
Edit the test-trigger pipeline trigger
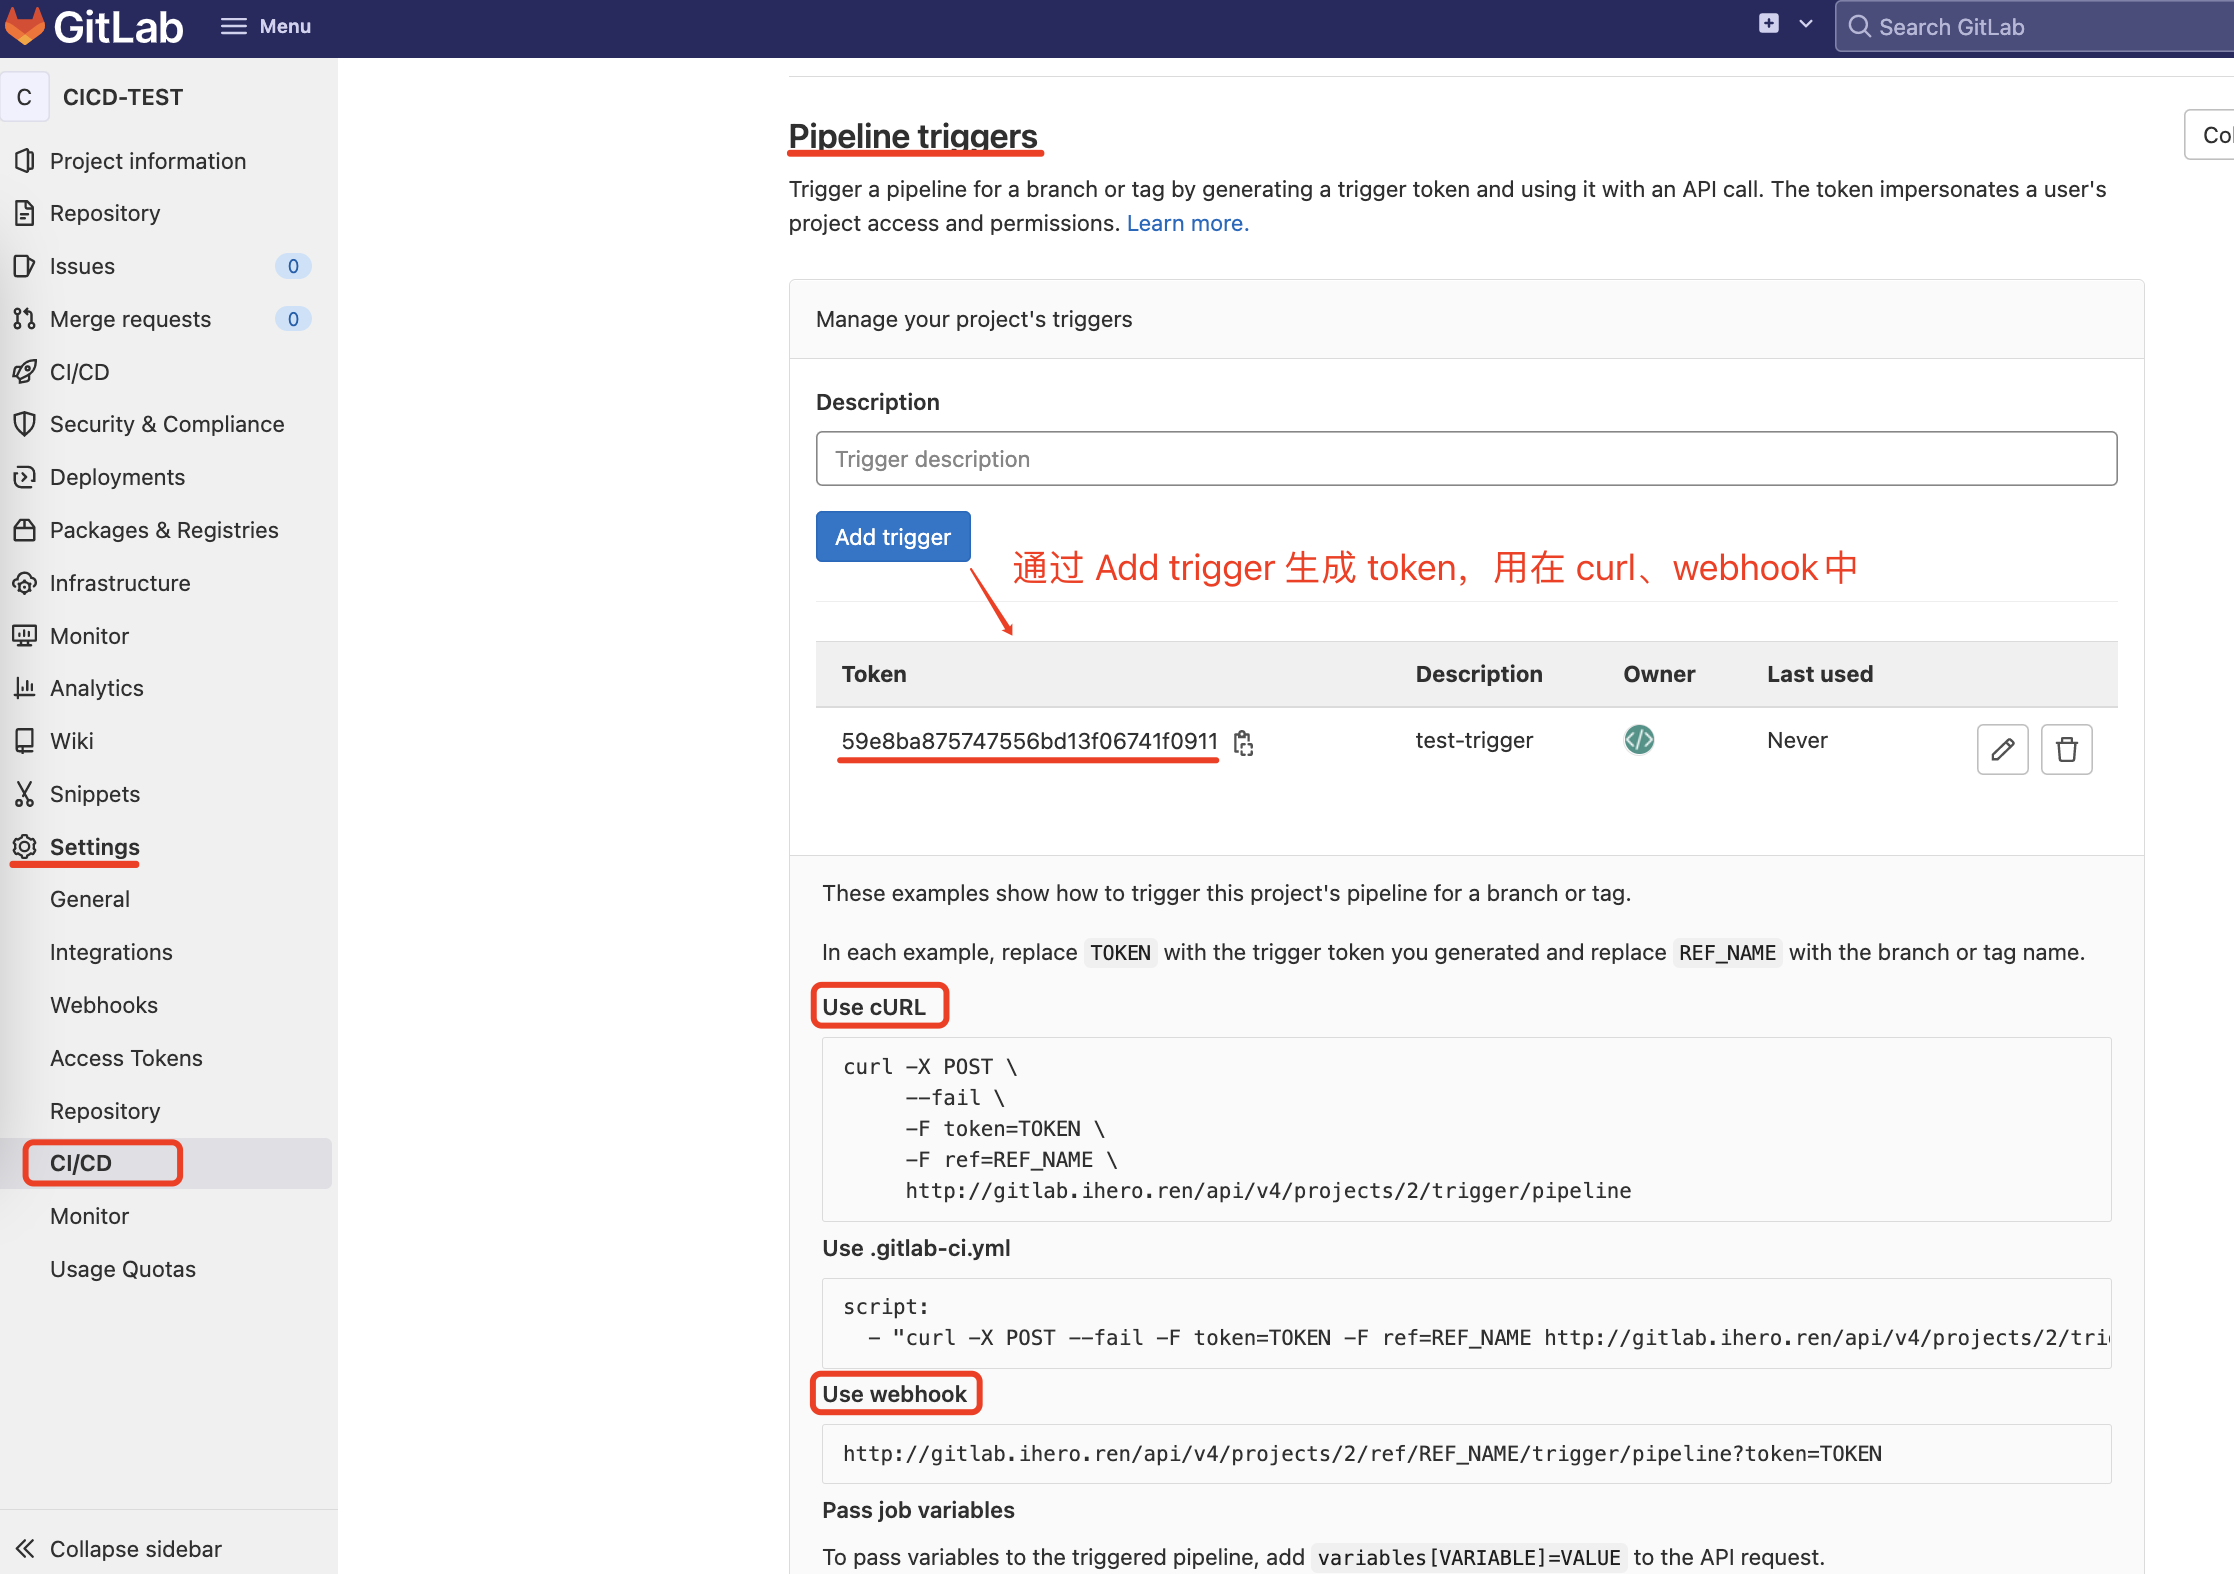(2002, 749)
